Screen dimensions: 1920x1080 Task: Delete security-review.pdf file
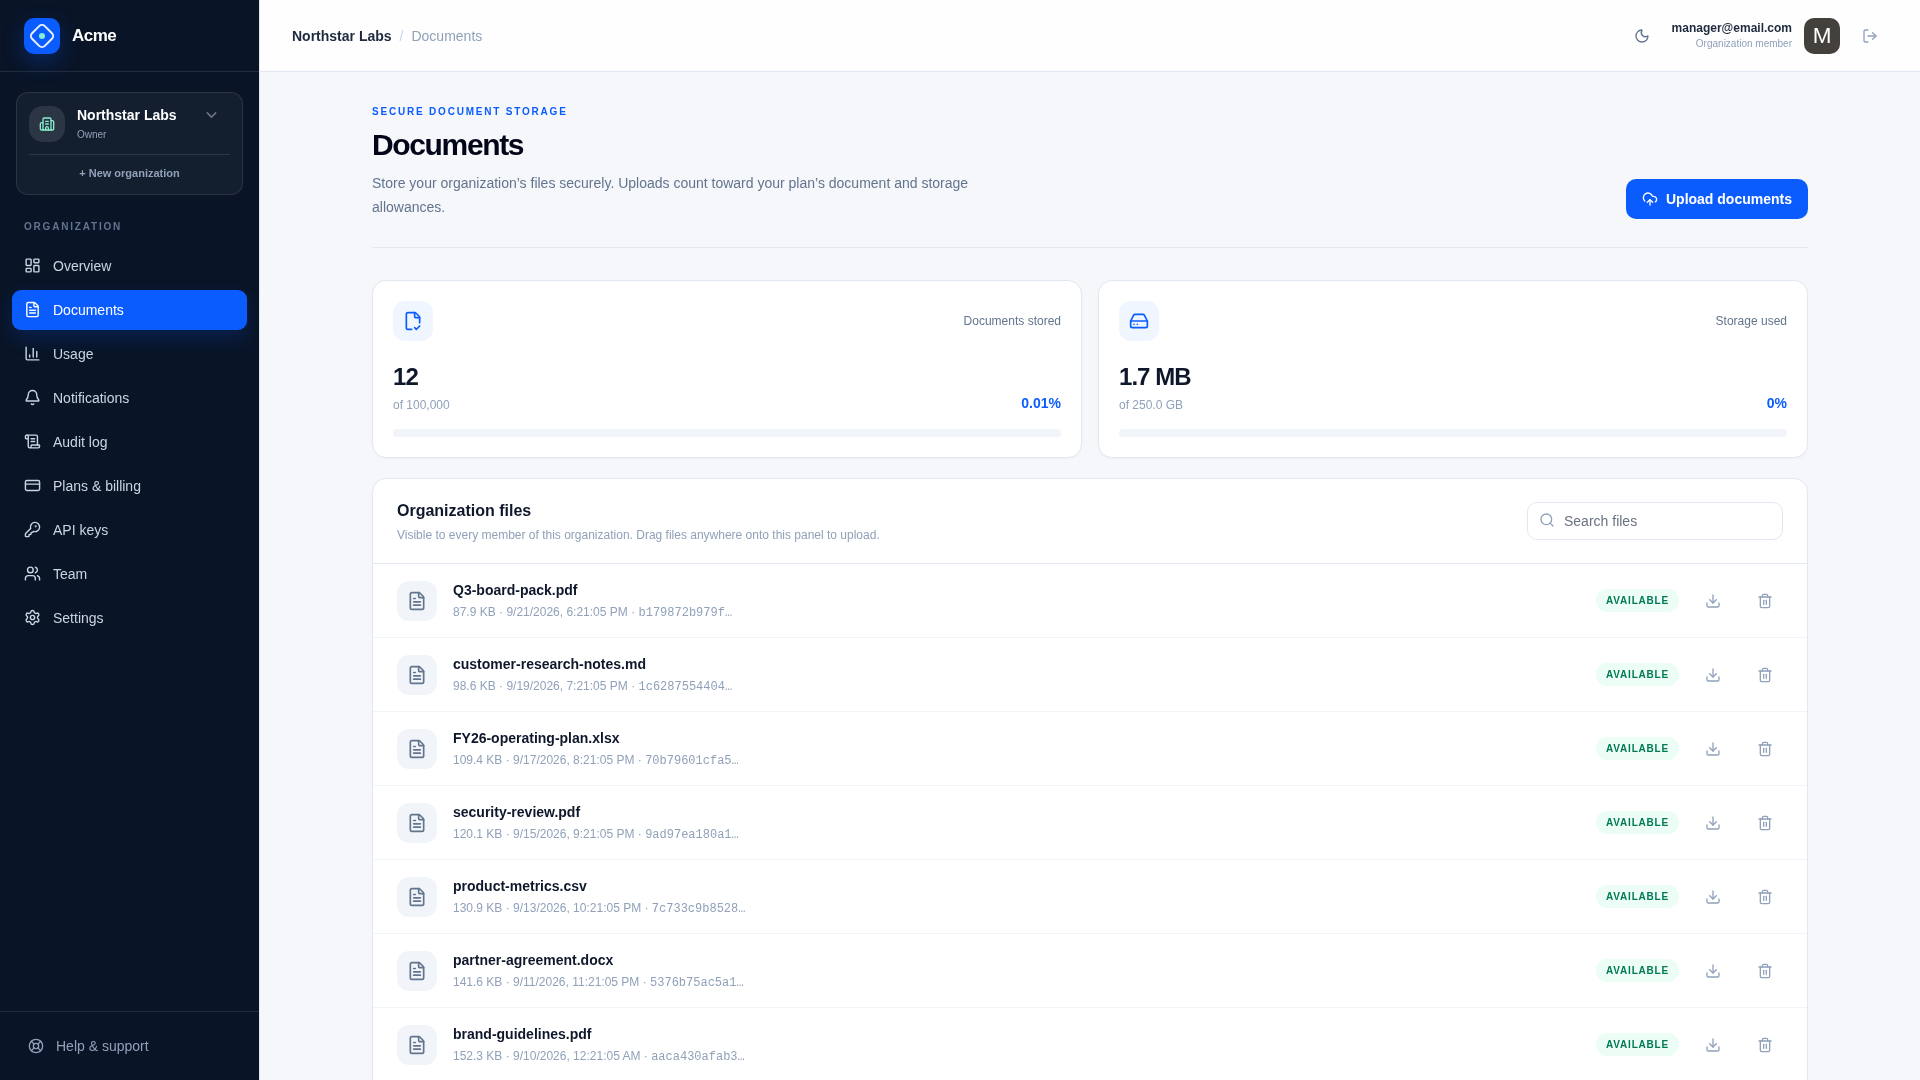(x=1765, y=823)
